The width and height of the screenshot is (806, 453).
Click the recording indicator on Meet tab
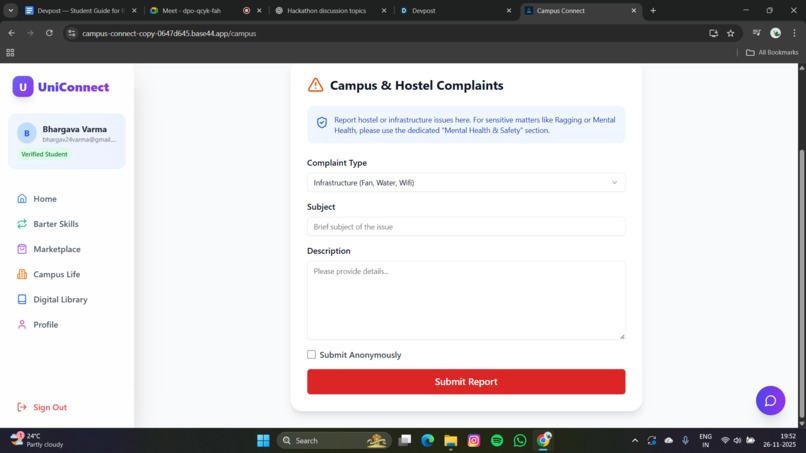(x=246, y=10)
